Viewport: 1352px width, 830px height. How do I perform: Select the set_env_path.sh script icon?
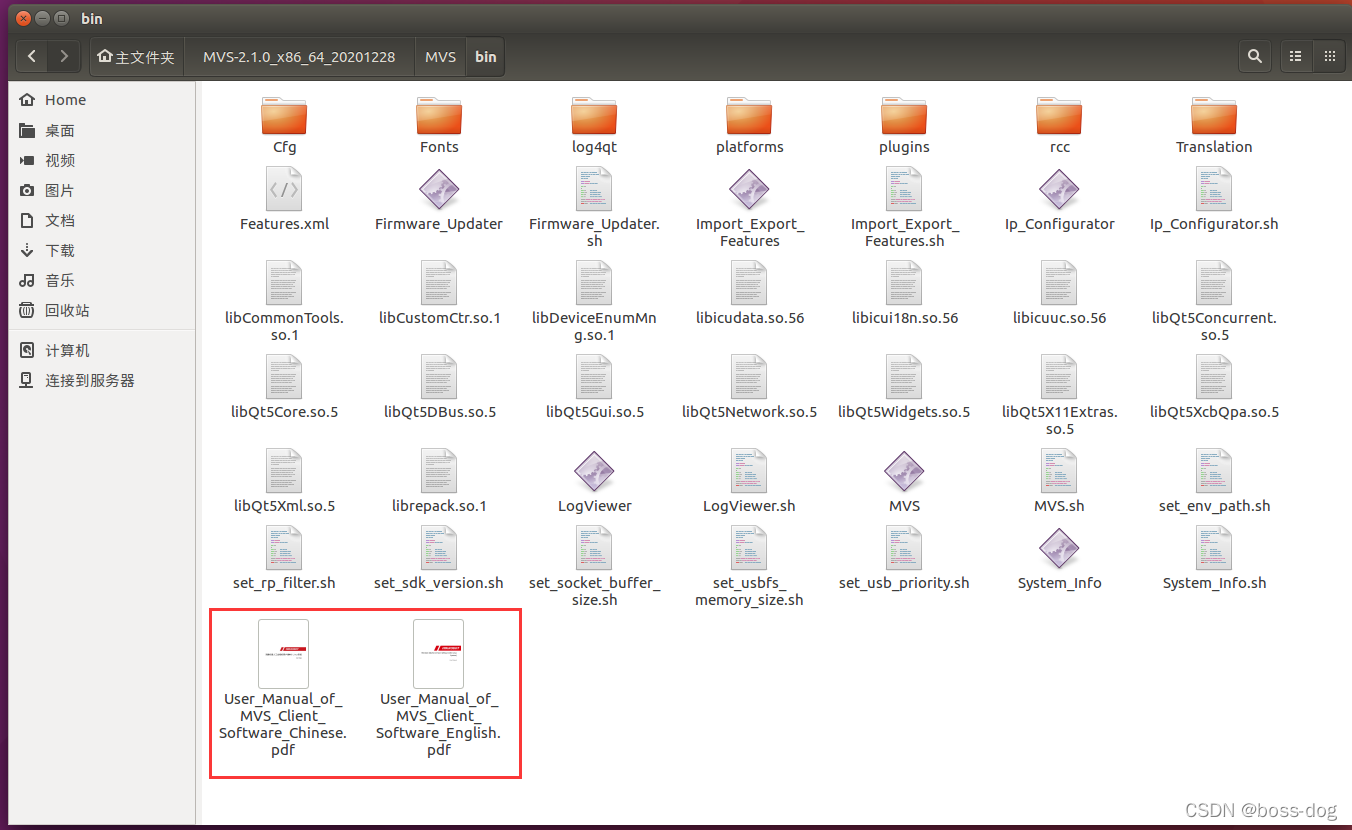click(1214, 471)
